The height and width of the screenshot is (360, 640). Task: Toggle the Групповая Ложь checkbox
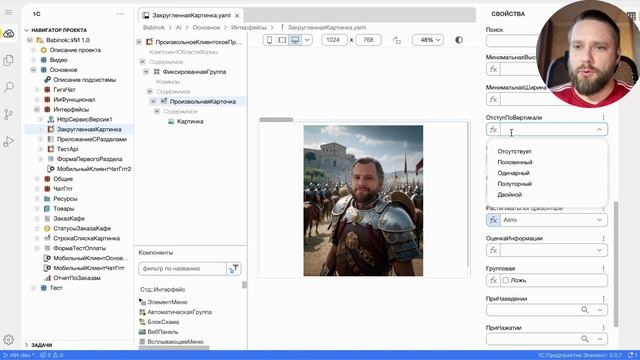506,280
